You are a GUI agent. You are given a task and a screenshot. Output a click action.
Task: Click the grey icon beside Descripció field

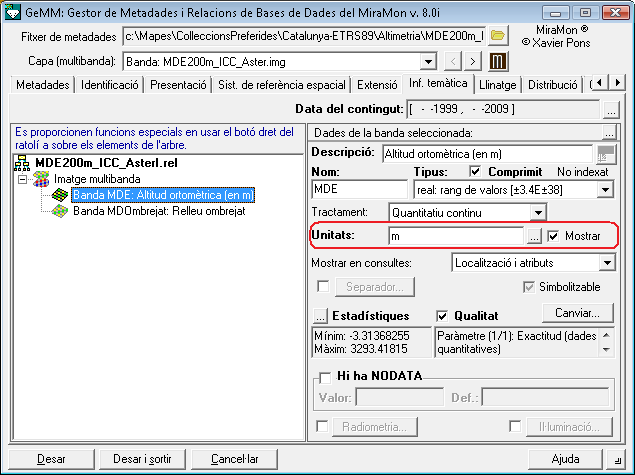(606, 154)
